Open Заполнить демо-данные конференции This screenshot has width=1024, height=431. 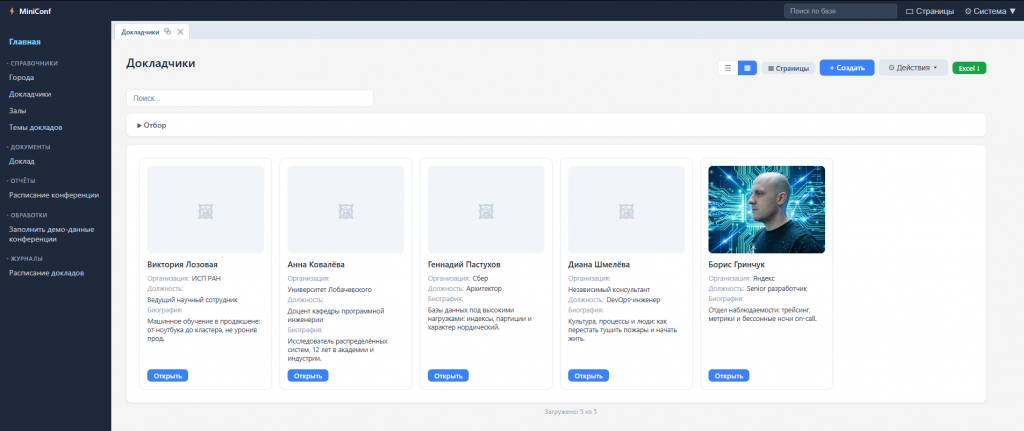click(x=52, y=234)
